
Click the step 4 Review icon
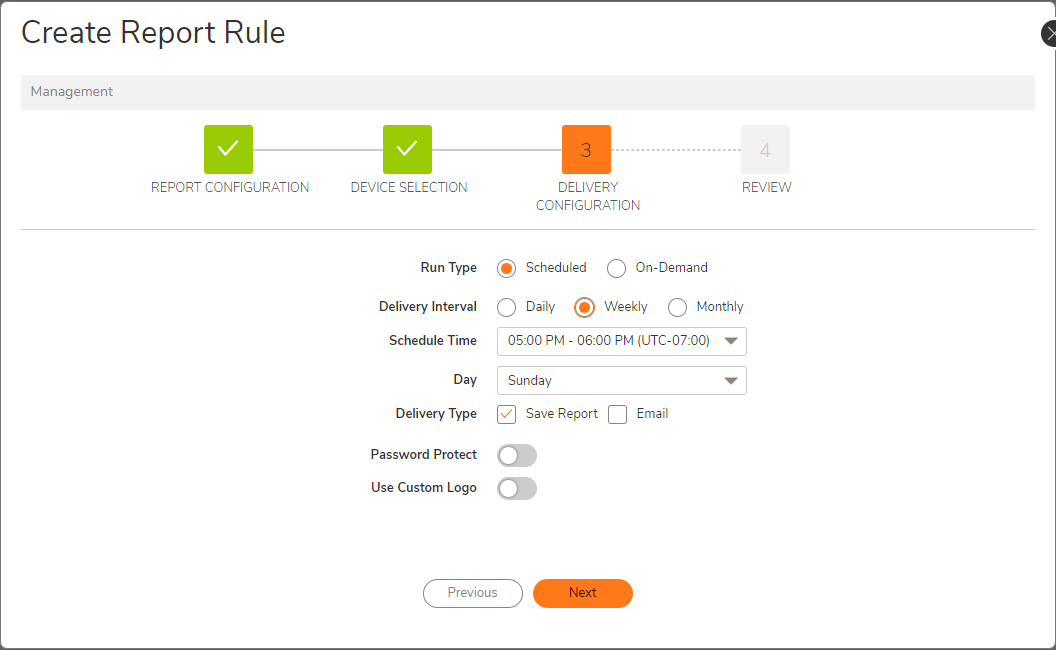coord(765,150)
